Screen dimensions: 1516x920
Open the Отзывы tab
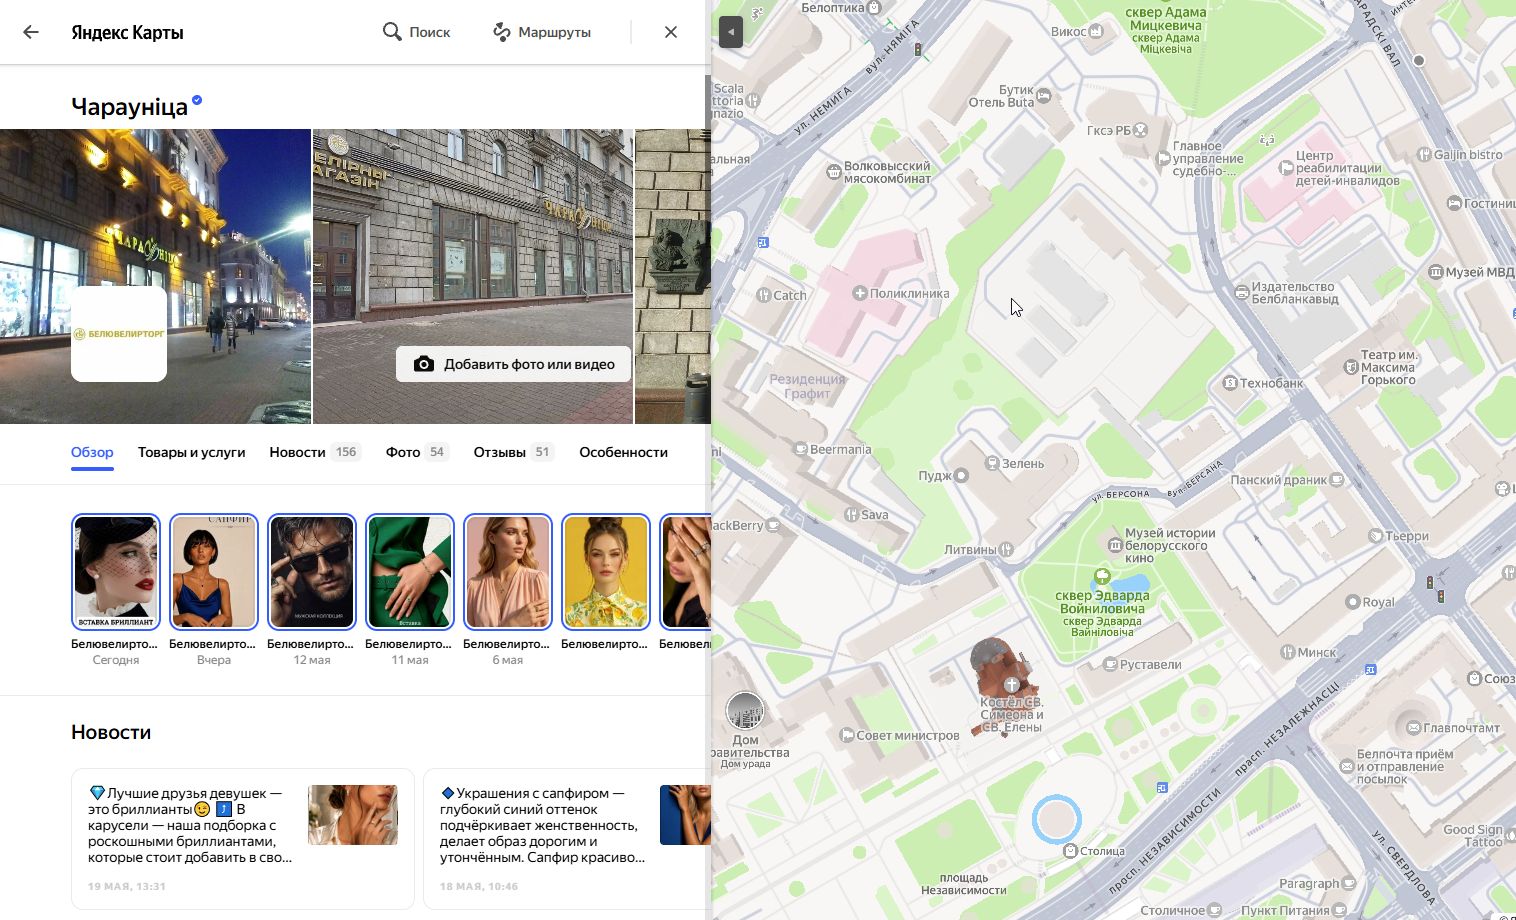(x=514, y=452)
